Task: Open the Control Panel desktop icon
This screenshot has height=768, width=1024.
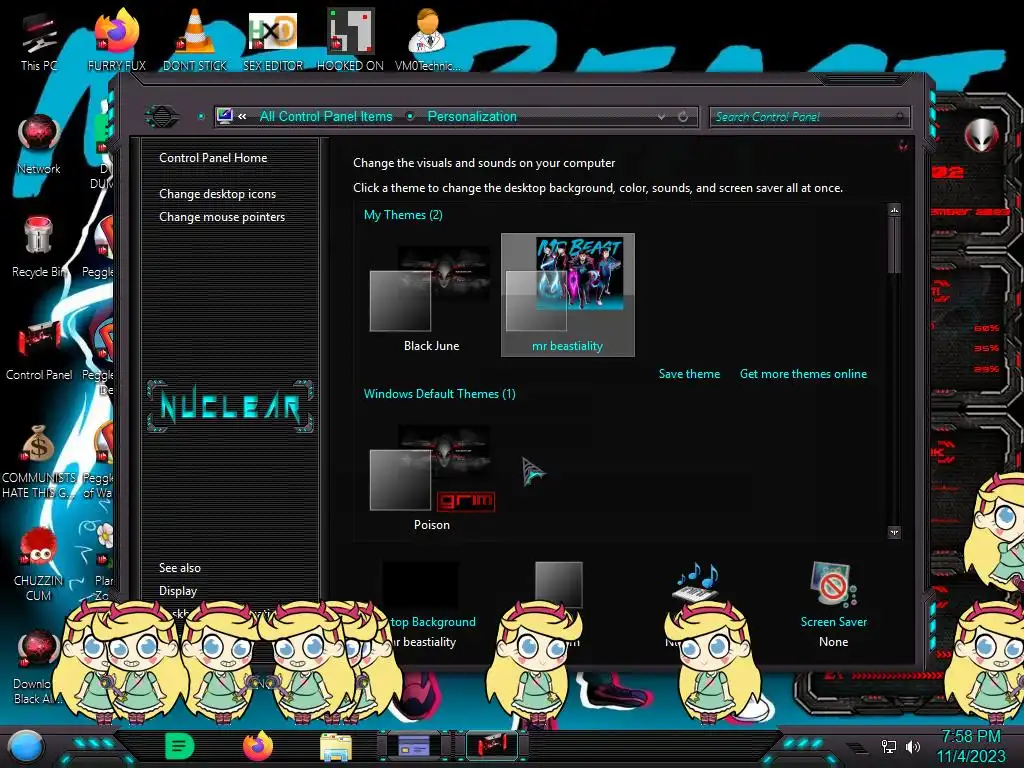Action: tap(39, 350)
